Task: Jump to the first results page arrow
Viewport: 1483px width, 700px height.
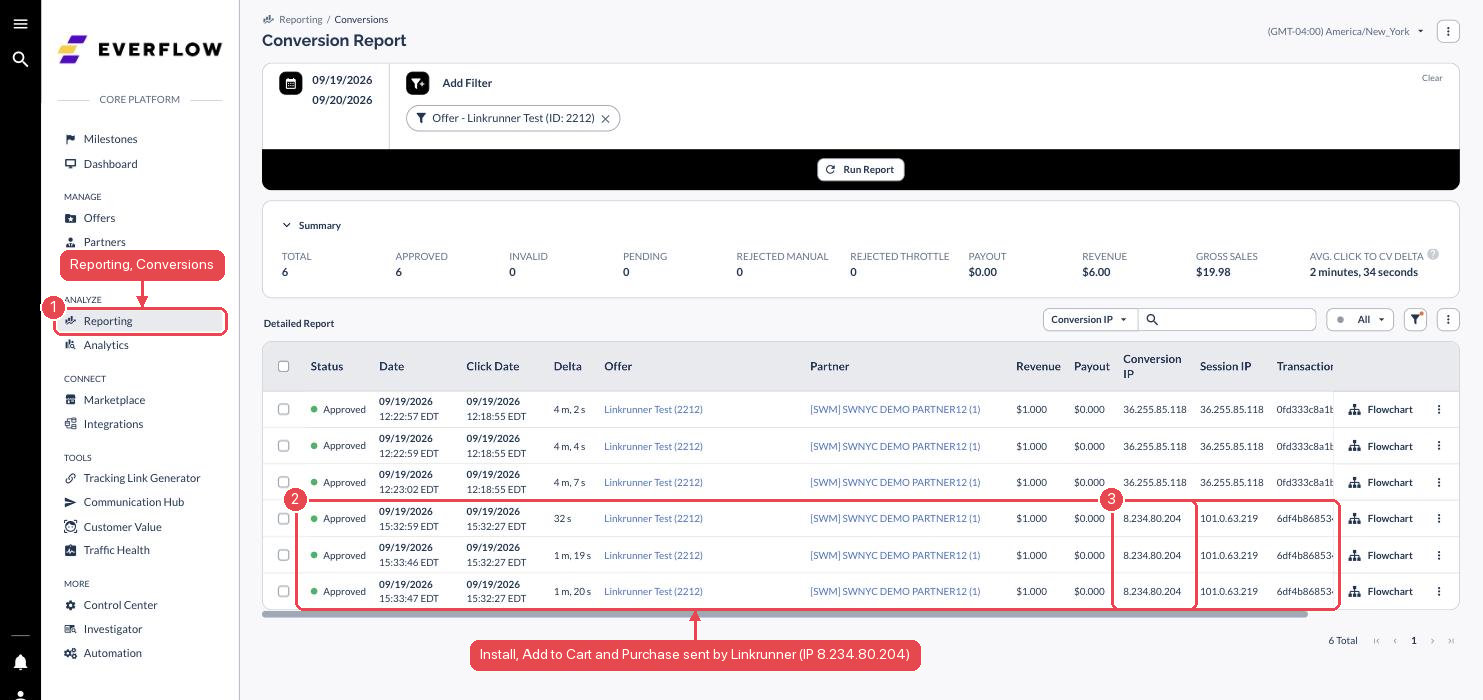Action: click(1377, 641)
